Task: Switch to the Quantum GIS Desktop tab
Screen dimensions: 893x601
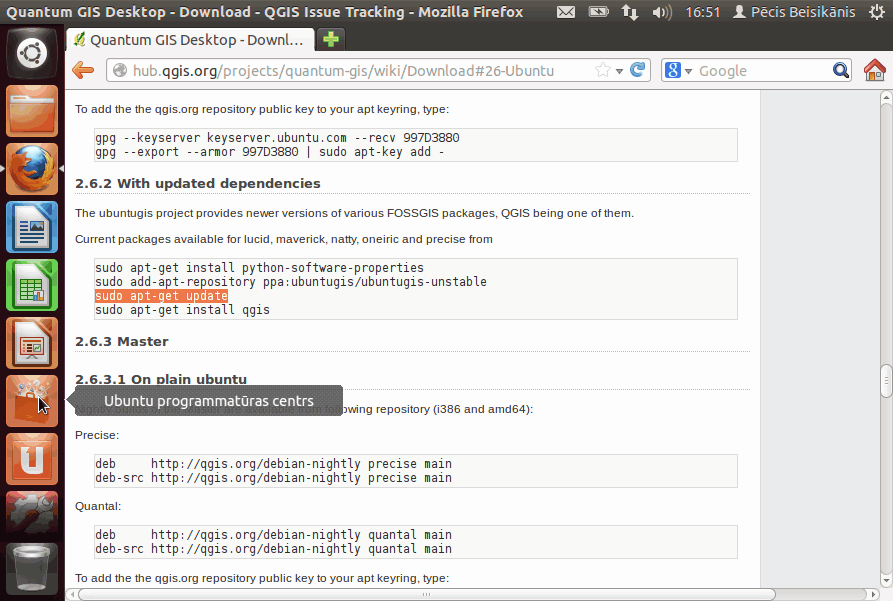Action: [190, 40]
